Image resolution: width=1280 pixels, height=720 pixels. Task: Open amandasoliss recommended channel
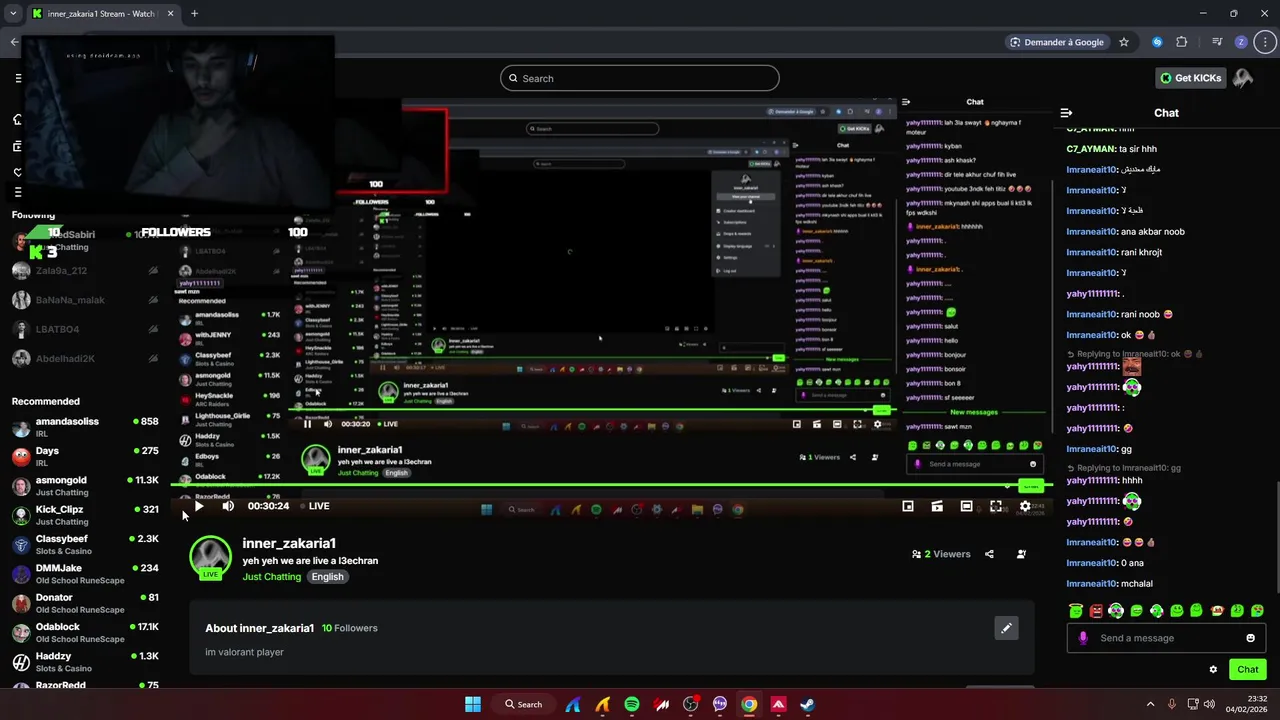tap(85, 428)
